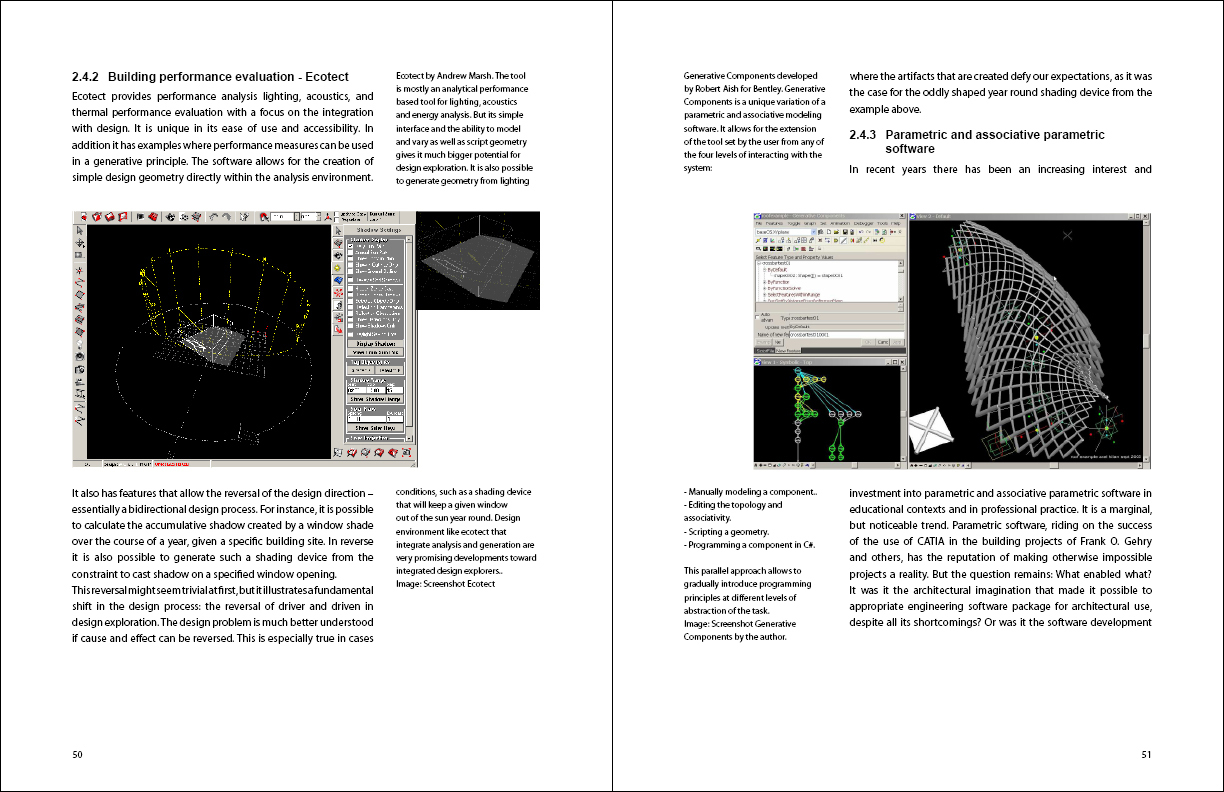Enable the Show Shadow Grid checkbox
This screenshot has width=1224, height=792.
[350, 326]
